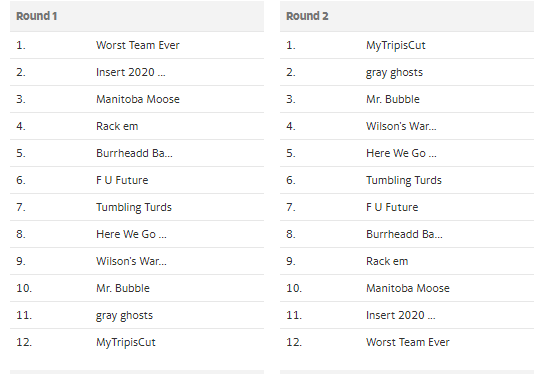Click the Round 2 table header
This screenshot has height=374, width=543.
(407, 16)
